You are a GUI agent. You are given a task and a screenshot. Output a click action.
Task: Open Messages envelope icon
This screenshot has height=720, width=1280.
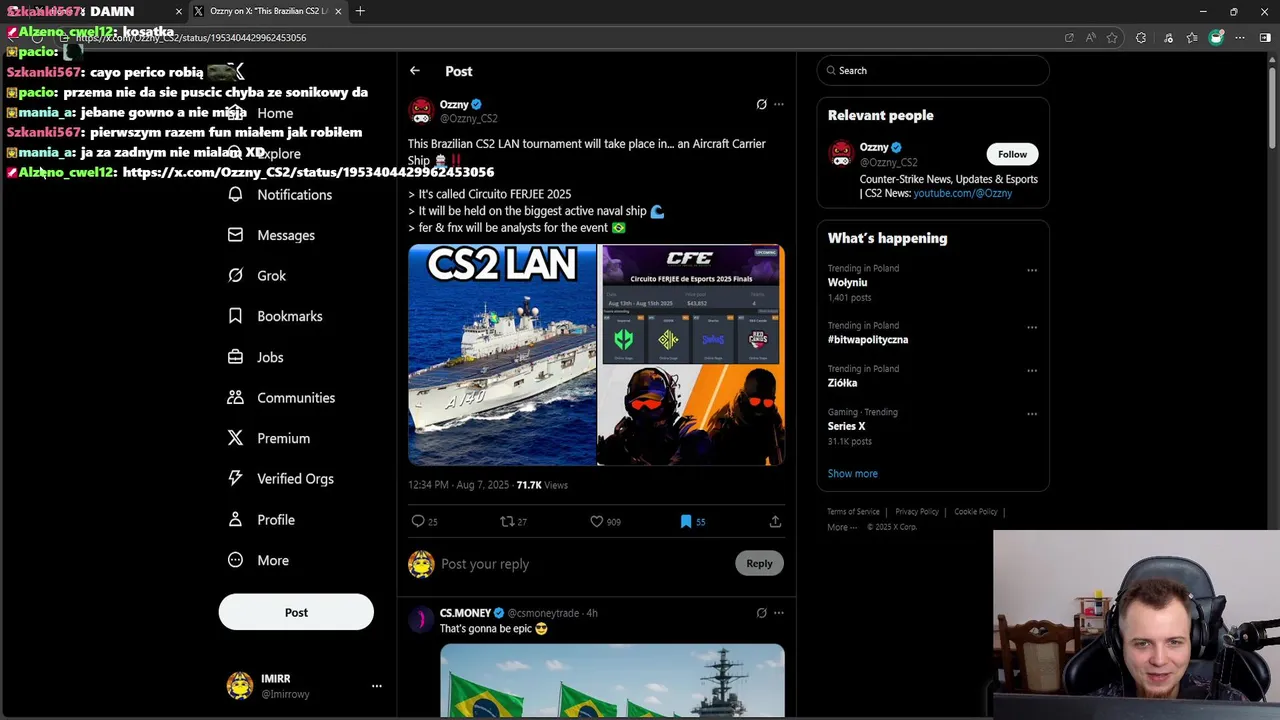click(235, 235)
